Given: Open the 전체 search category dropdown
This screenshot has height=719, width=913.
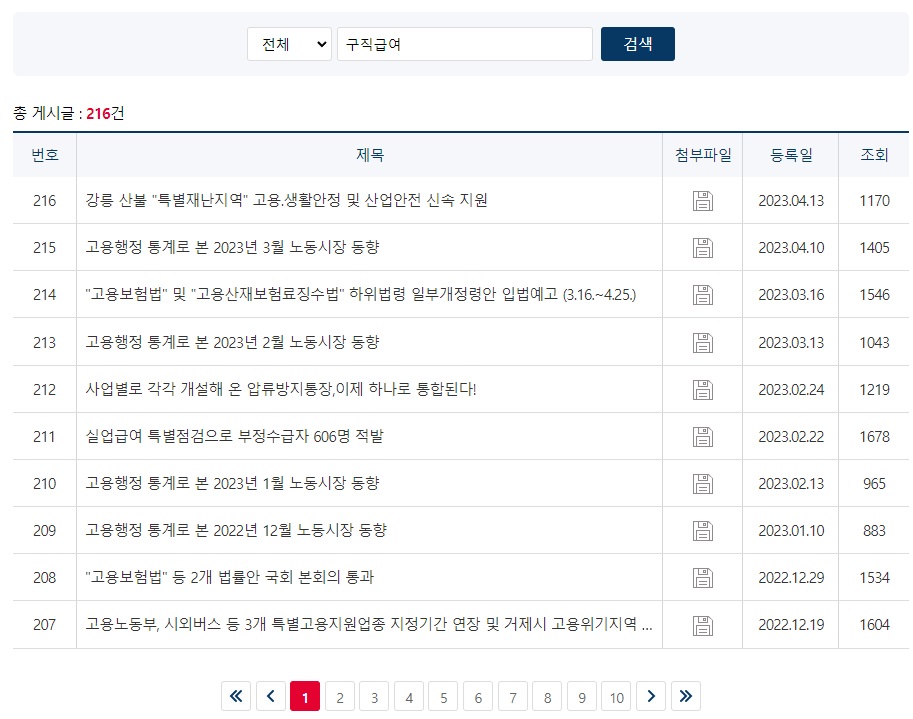Looking at the screenshot, I should point(289,43).
